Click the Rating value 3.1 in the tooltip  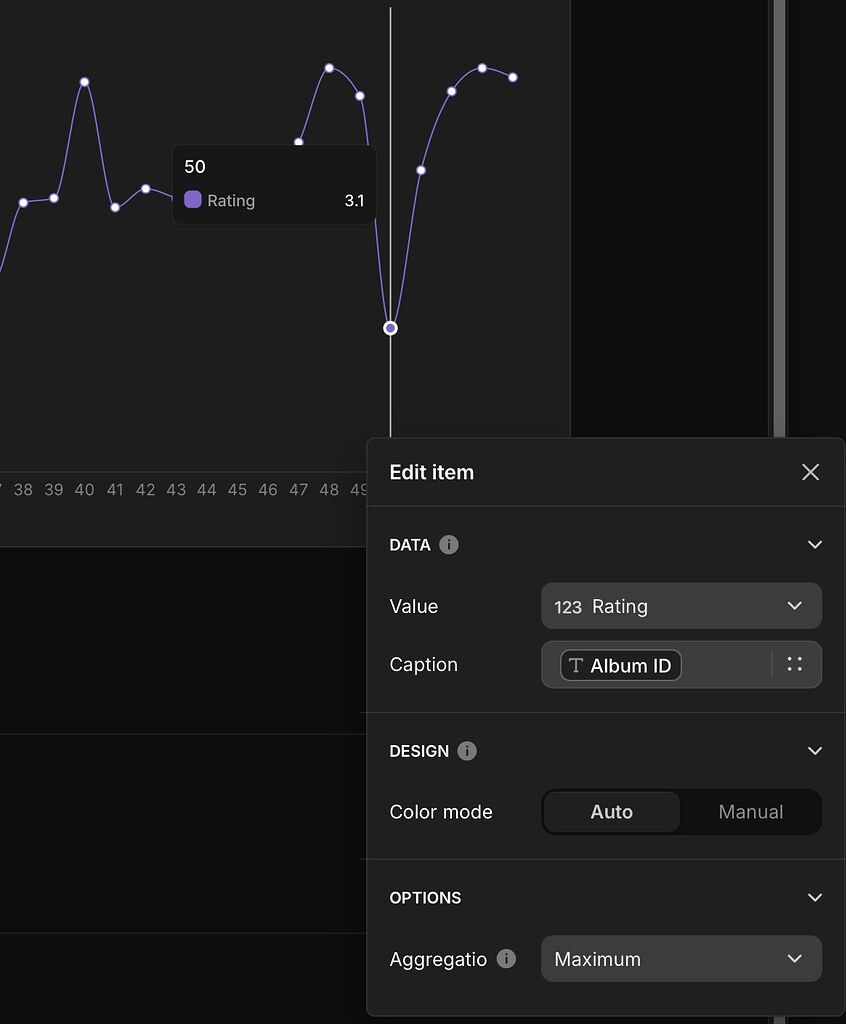(354, 200)
